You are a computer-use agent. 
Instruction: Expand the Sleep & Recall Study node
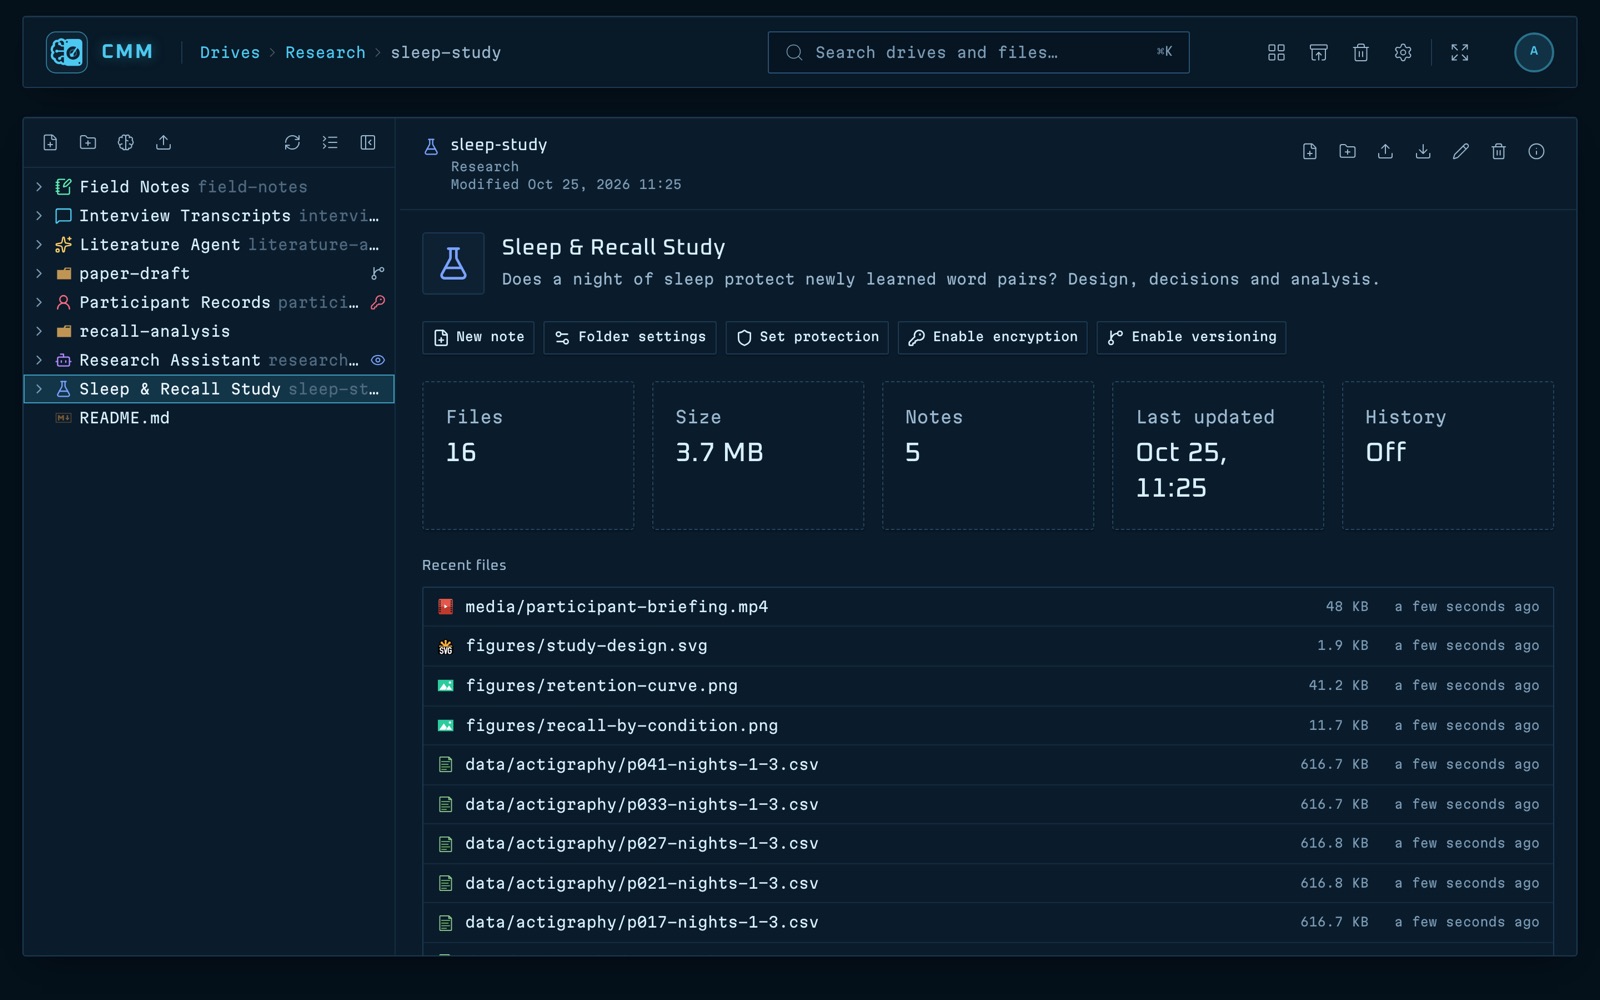pyautogui.click(x=39, y=389)
